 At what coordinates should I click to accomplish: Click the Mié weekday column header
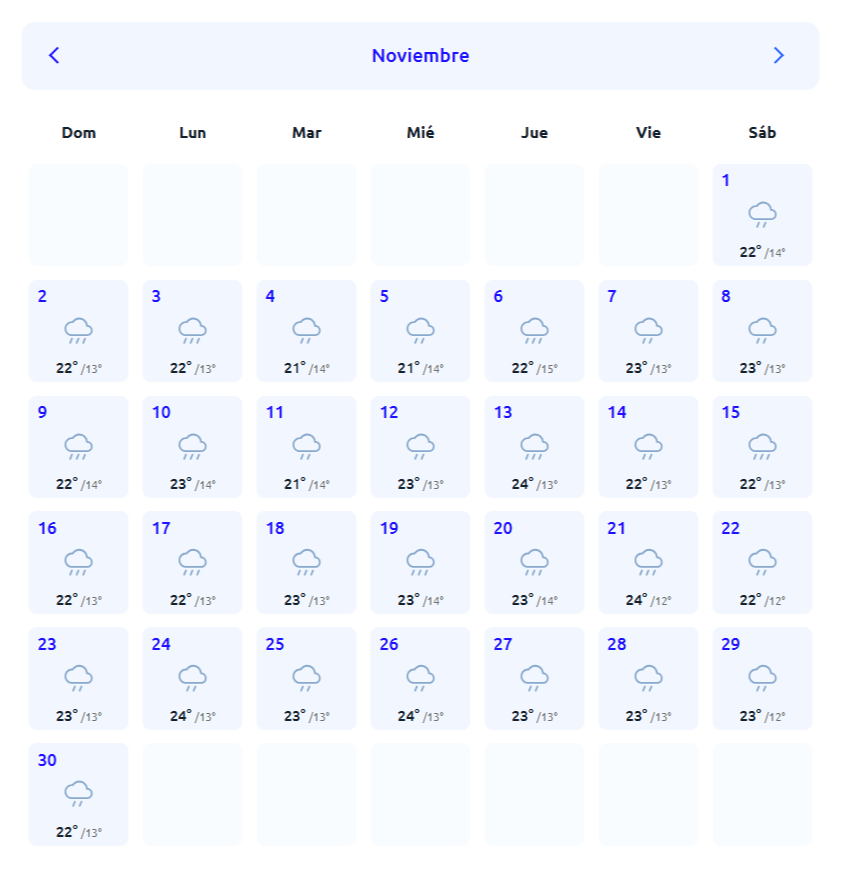(420, 132)
